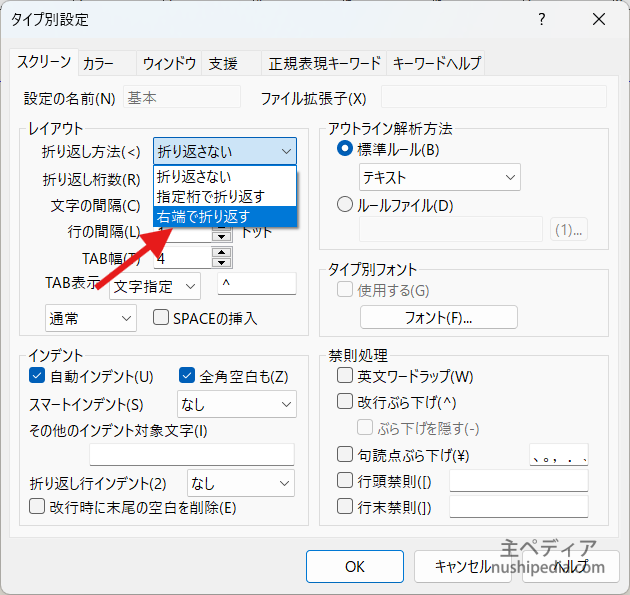Image resolution: width=630 pixels, height=595 pixels.
Task: Switch to the カラー tab
Action: pos(98,64)
